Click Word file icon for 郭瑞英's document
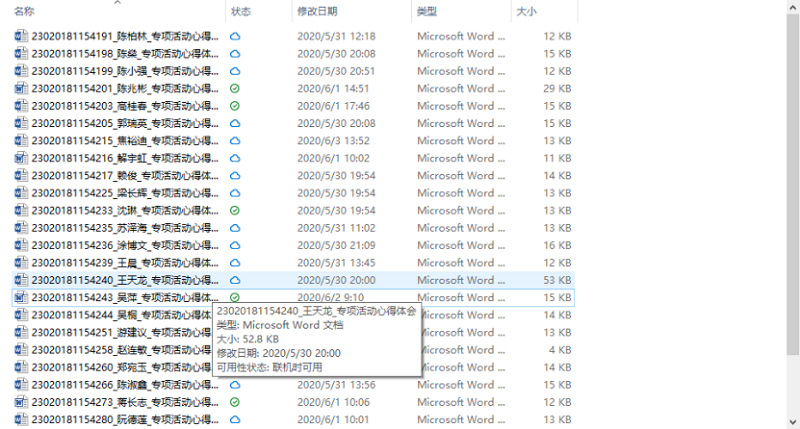 point(21,124)
